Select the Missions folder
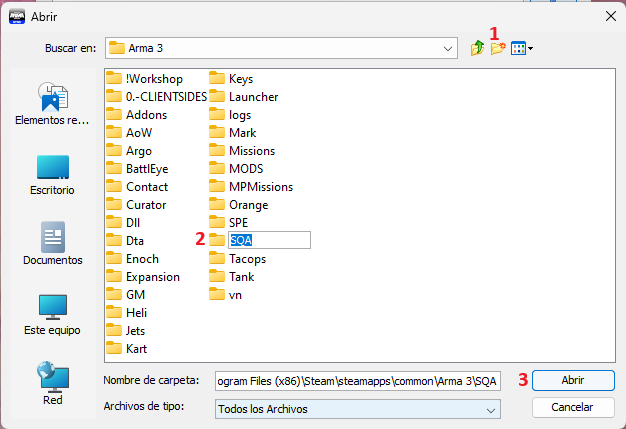This screenshot has width=626, height=429. coord(242,151)
